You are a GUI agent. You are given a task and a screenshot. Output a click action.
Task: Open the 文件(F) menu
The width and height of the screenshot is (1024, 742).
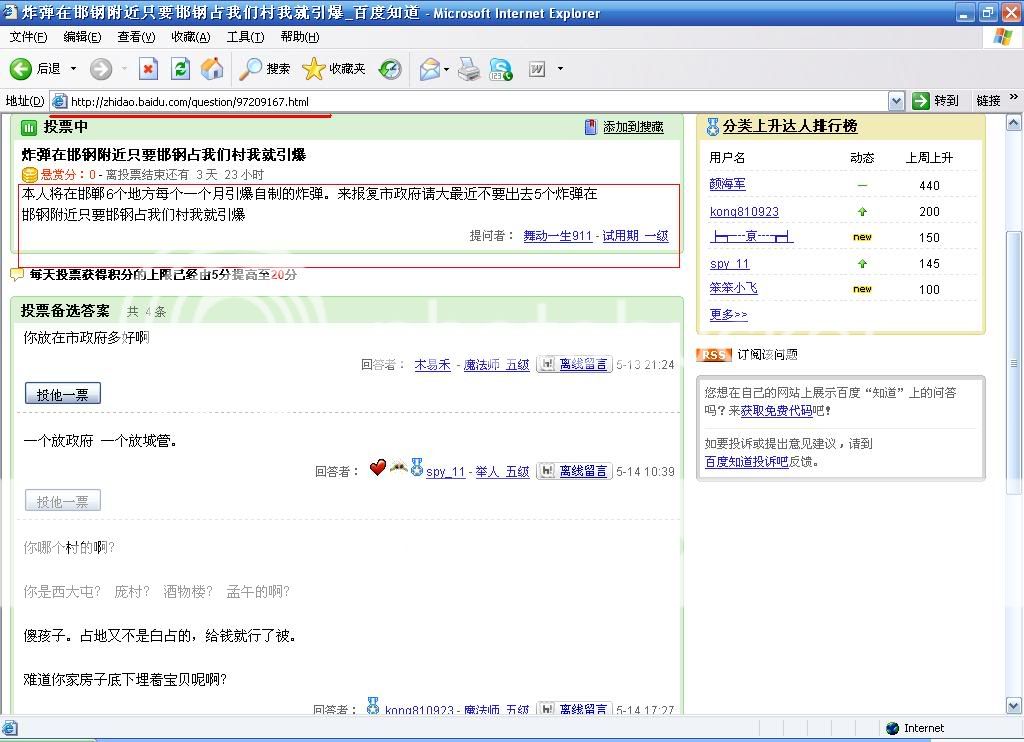click(x=28, y=37)
